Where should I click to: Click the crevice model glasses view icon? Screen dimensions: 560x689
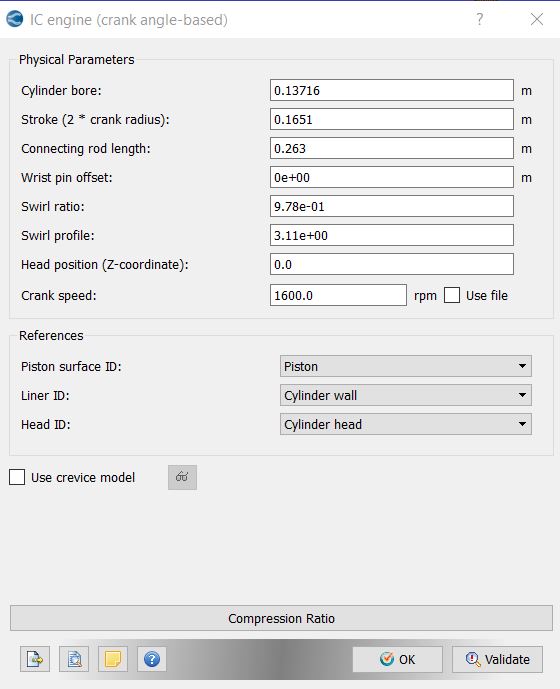182,477
